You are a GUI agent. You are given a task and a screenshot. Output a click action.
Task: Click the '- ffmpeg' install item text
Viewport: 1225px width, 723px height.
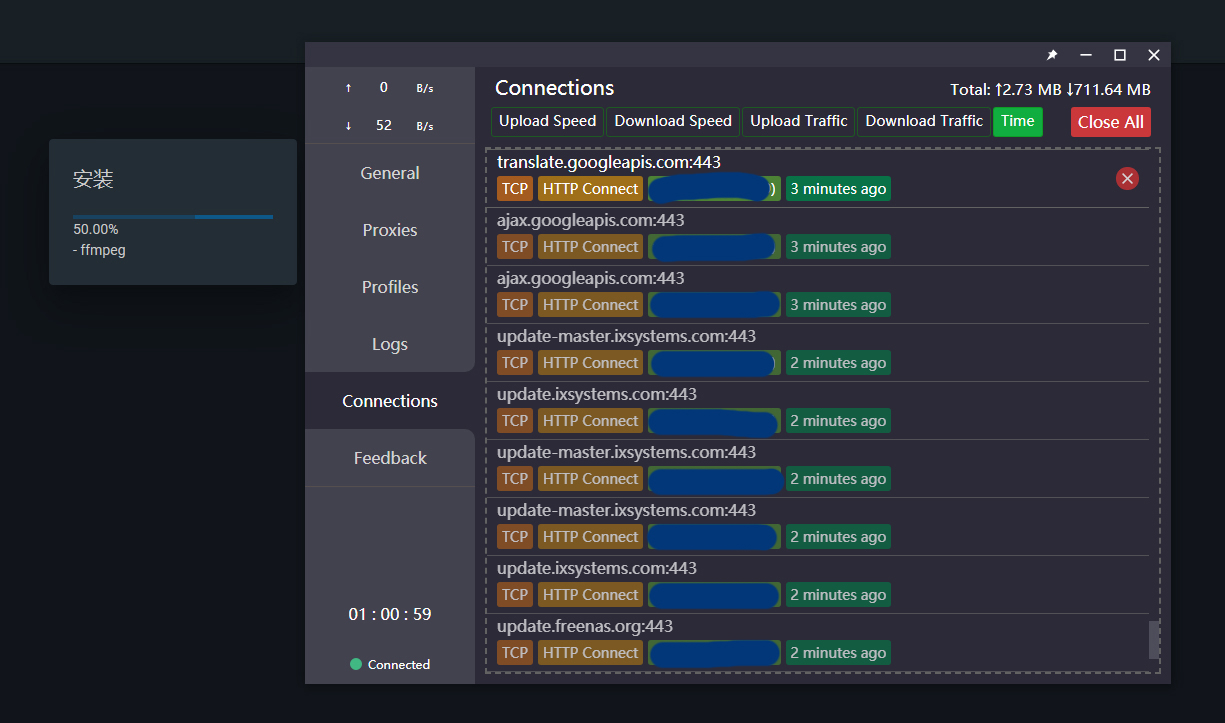pos(100,250)
